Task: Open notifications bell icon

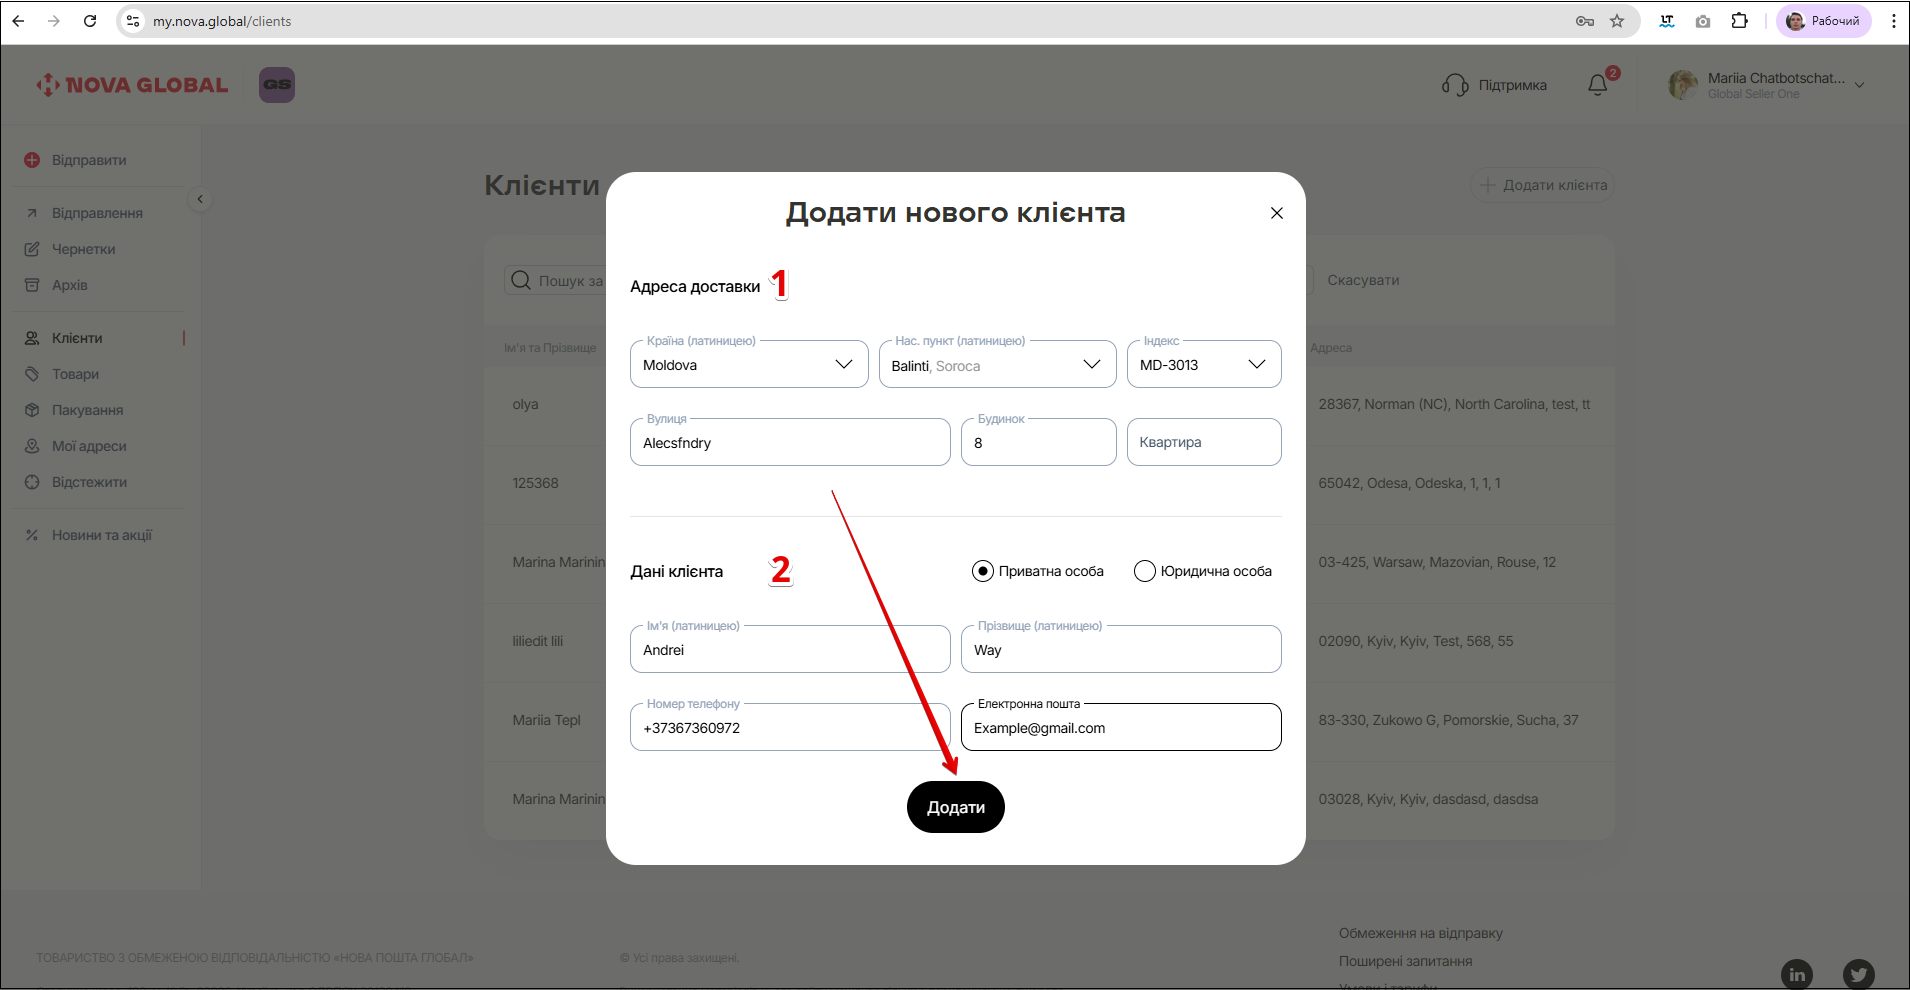Action: point(1598,85)
